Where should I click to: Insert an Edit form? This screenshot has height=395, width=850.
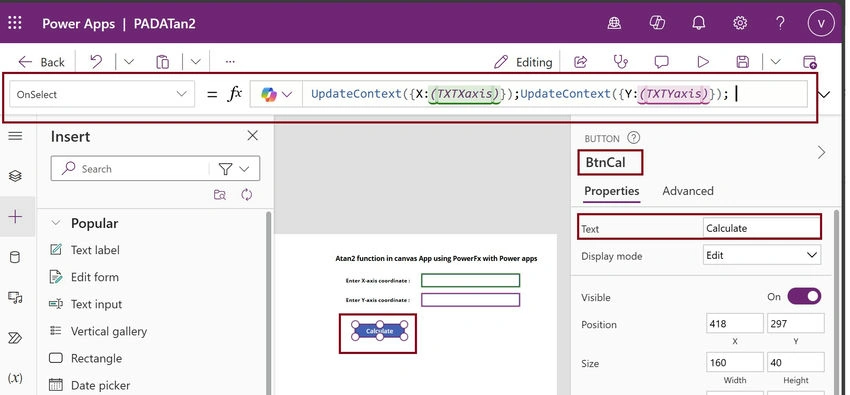click(84, 277)
